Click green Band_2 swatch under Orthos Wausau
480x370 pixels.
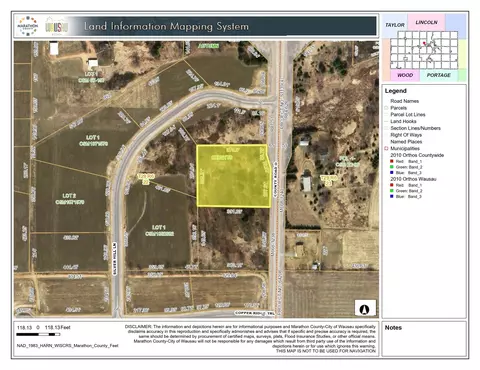pyautogui.click(x=392, y=191)
